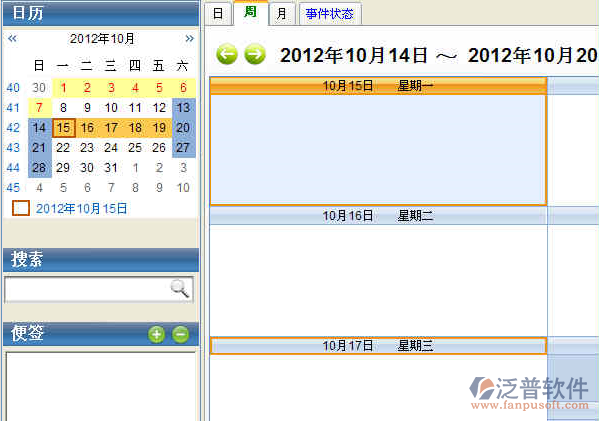Switch to the 日 day view tab
Viewport: 599px width, 421px height.
pyautogui.click(x=218, y=14)
